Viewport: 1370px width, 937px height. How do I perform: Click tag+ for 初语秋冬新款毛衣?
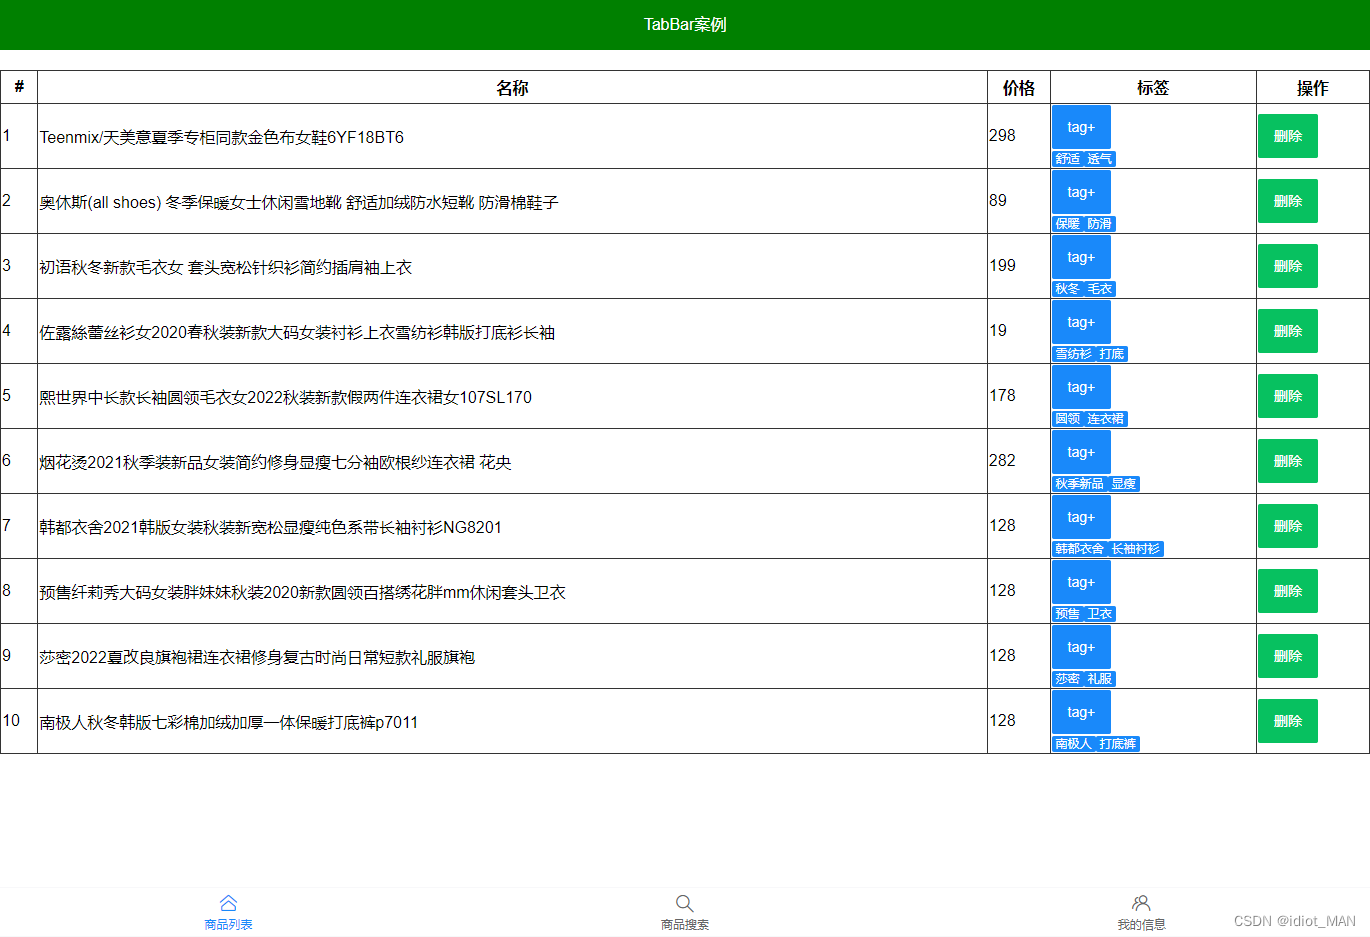click(1081, 257)
